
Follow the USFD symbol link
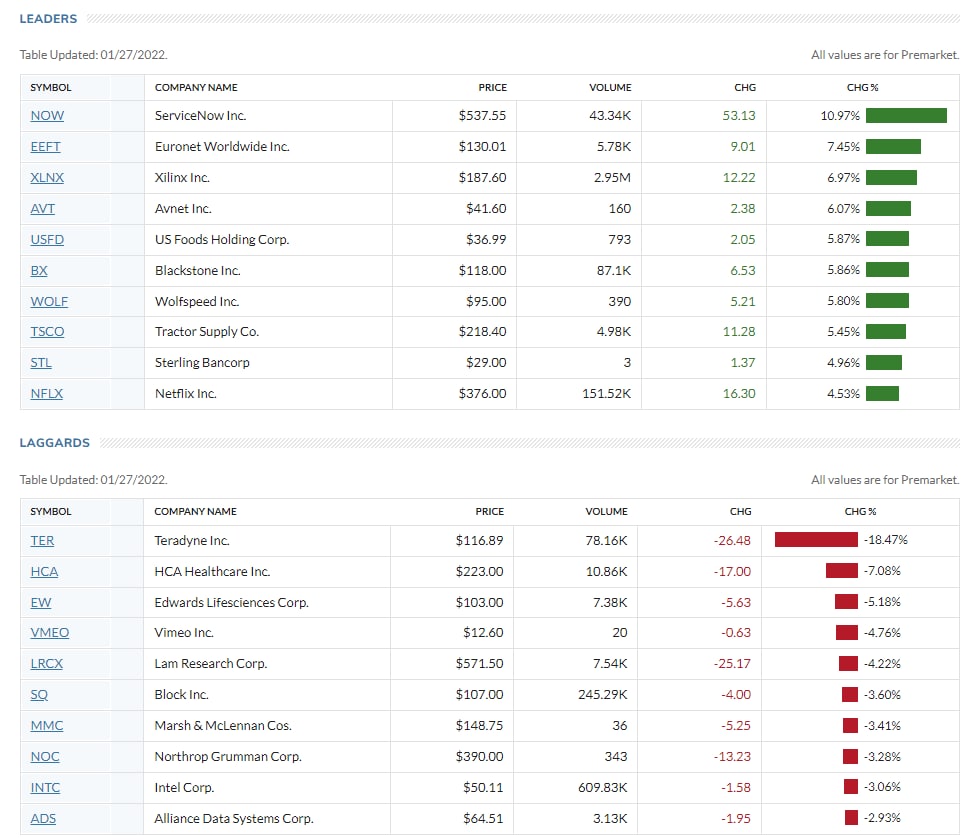(47, 239)
